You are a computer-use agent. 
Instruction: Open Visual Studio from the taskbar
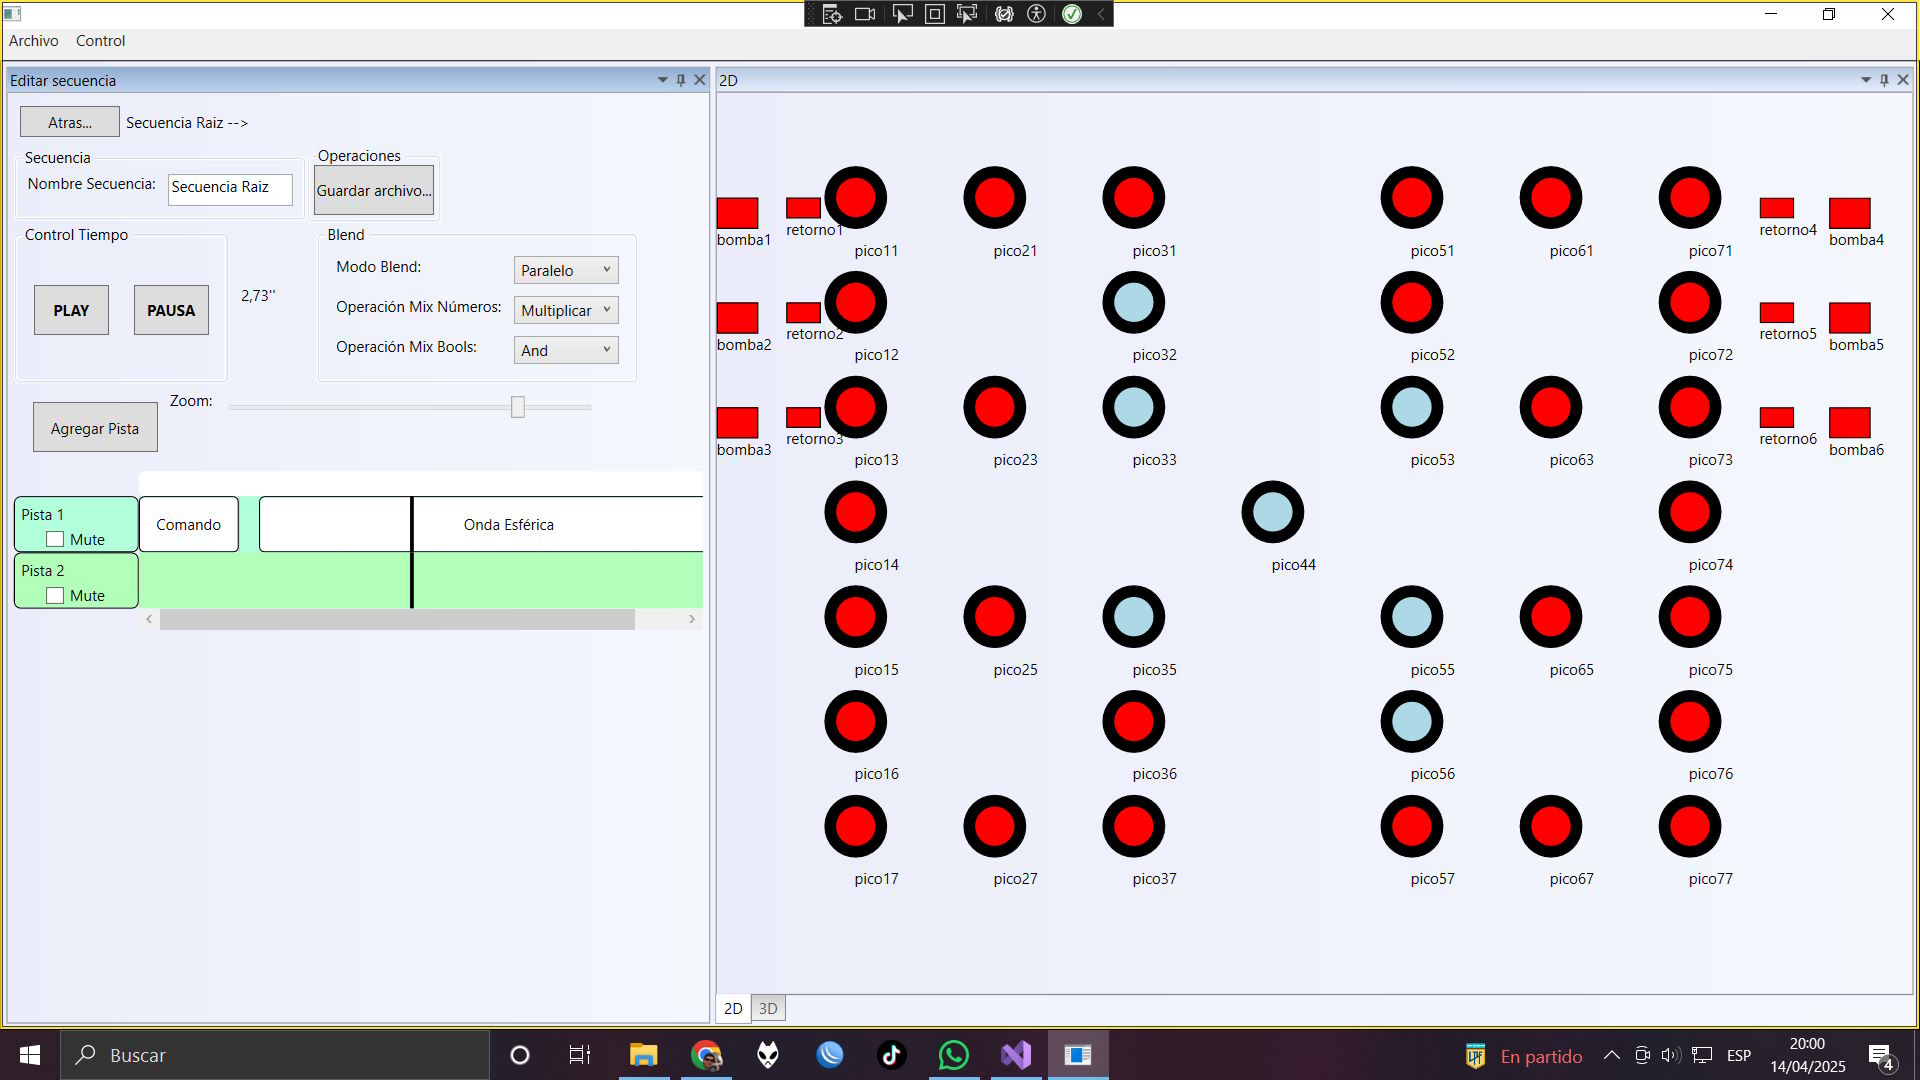tap(1015, 1055)
